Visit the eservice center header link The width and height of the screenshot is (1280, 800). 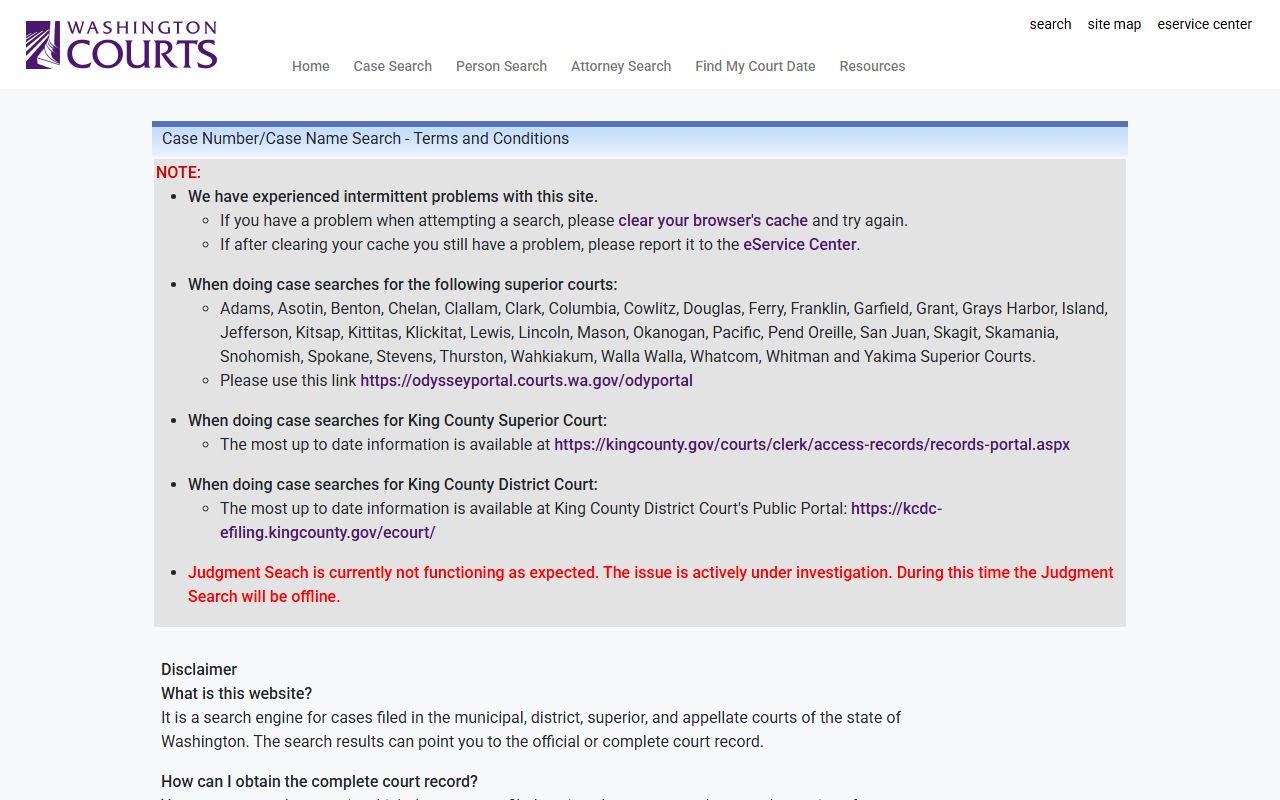[x=1204, y=24]
